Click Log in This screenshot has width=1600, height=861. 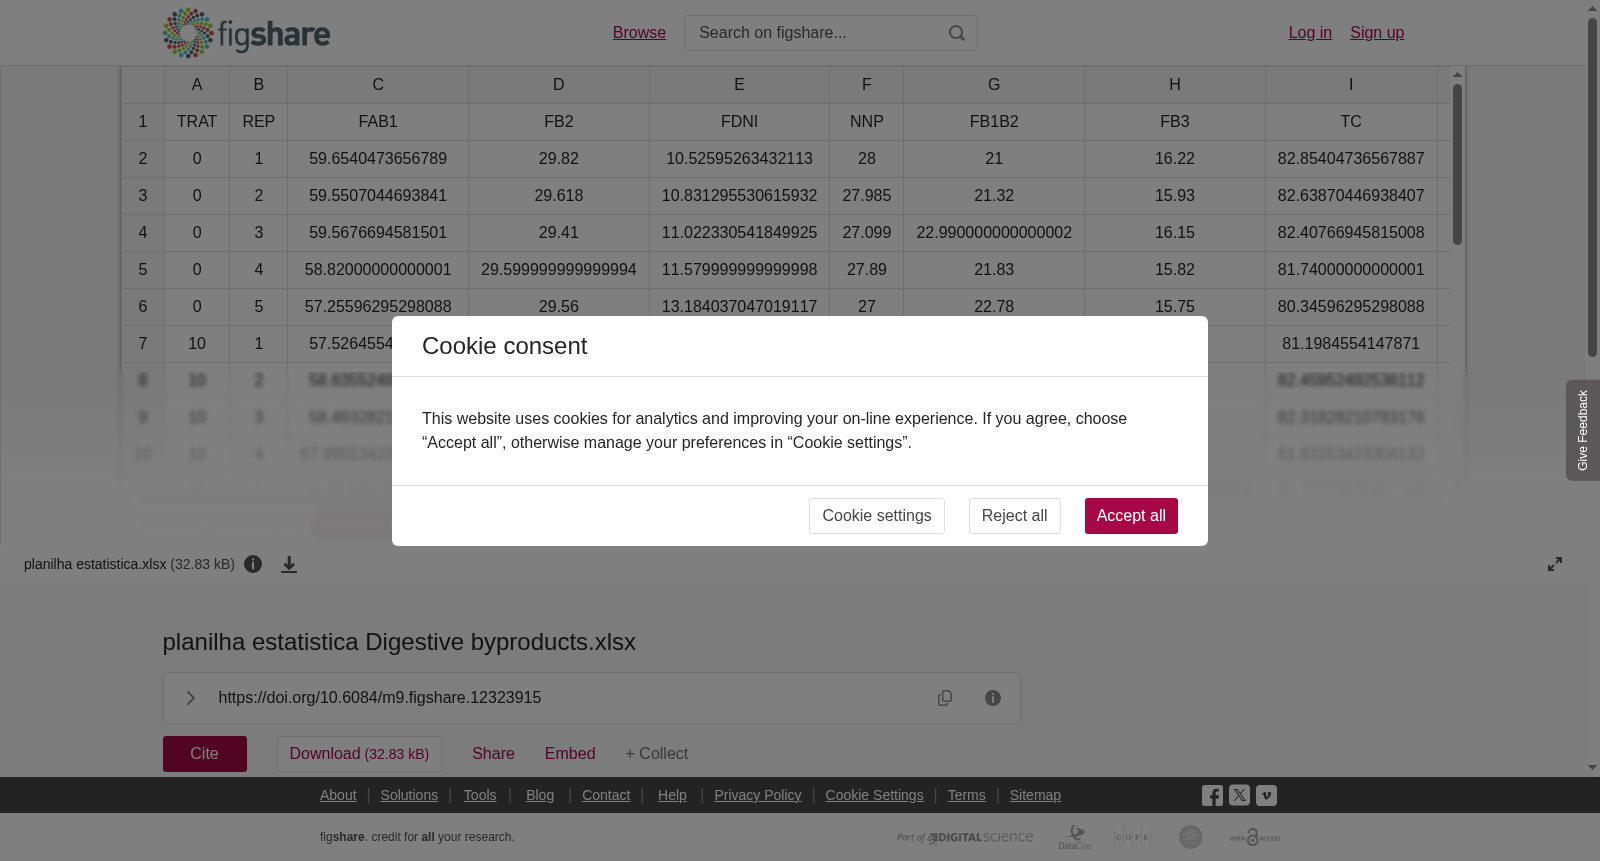[1310, 33]
